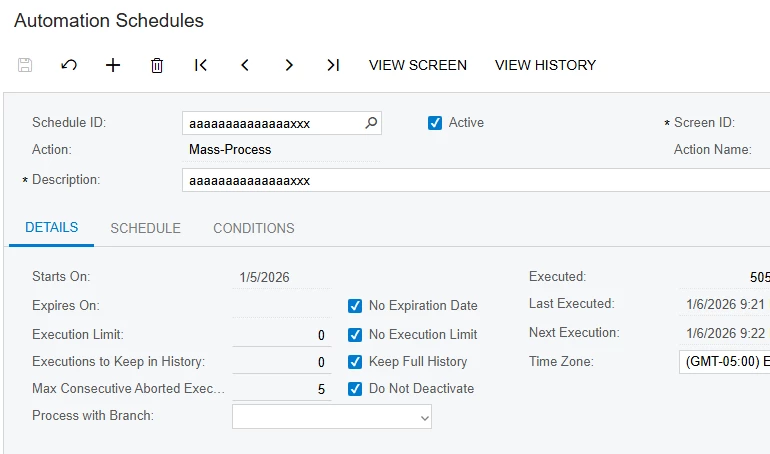Toggle No Expiration Date checkbox

tap(355, 306)
